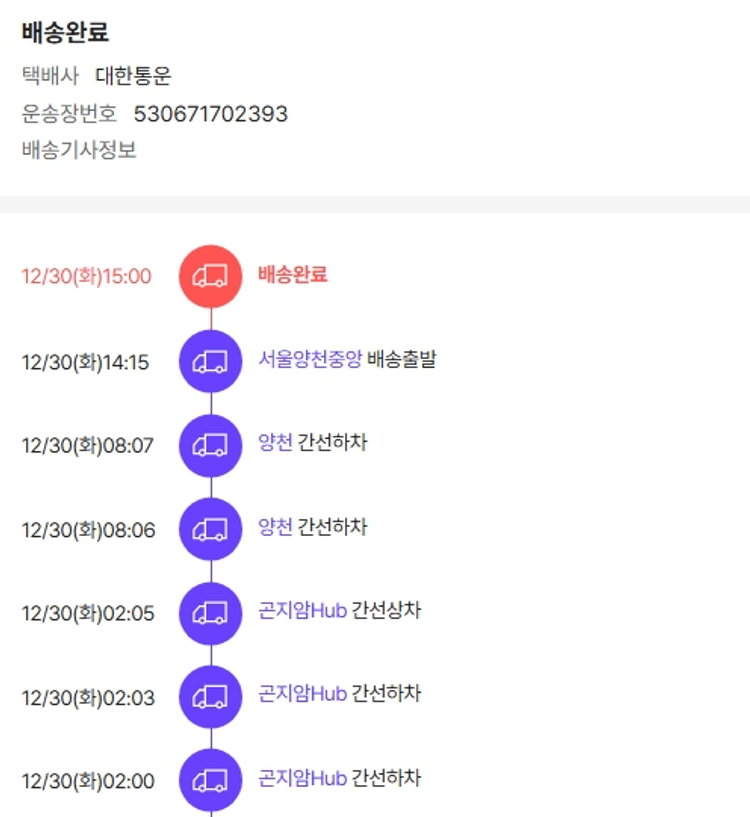Click 곤지암Hub in the 02:00 간선하차 entry
The height and width of the screenshot is (817, 750).
click(x=302, y=778)
